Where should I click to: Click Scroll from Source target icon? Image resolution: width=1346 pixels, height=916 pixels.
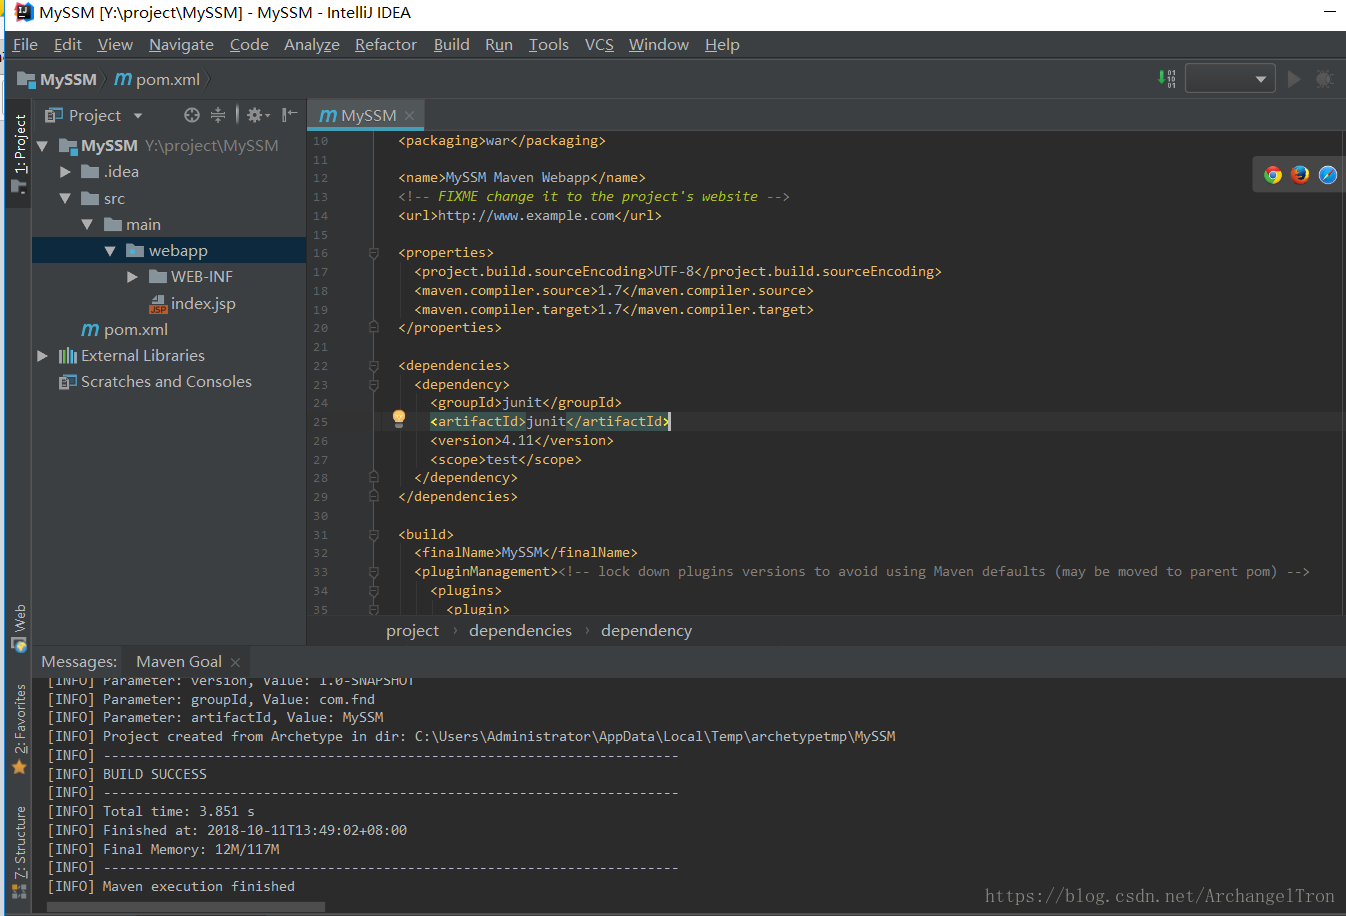pyautogui.click(x=192, y=115)
